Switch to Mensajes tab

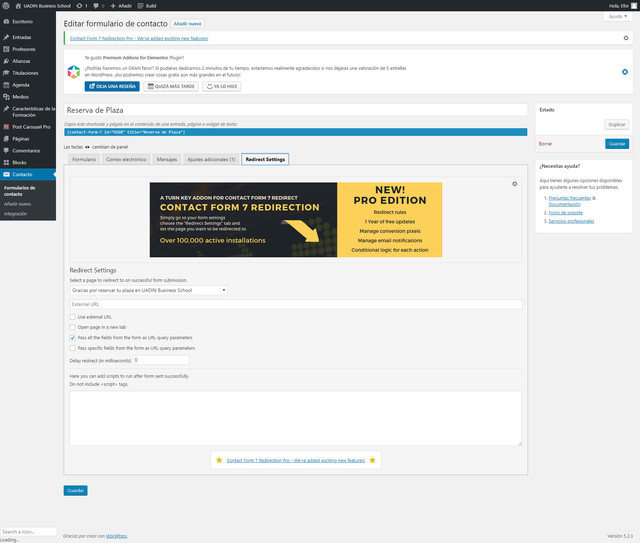point(167,159)
